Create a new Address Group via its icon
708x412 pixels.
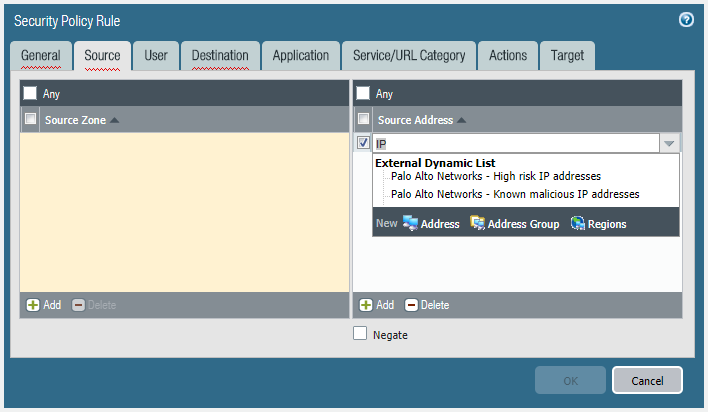coord(477,223)
